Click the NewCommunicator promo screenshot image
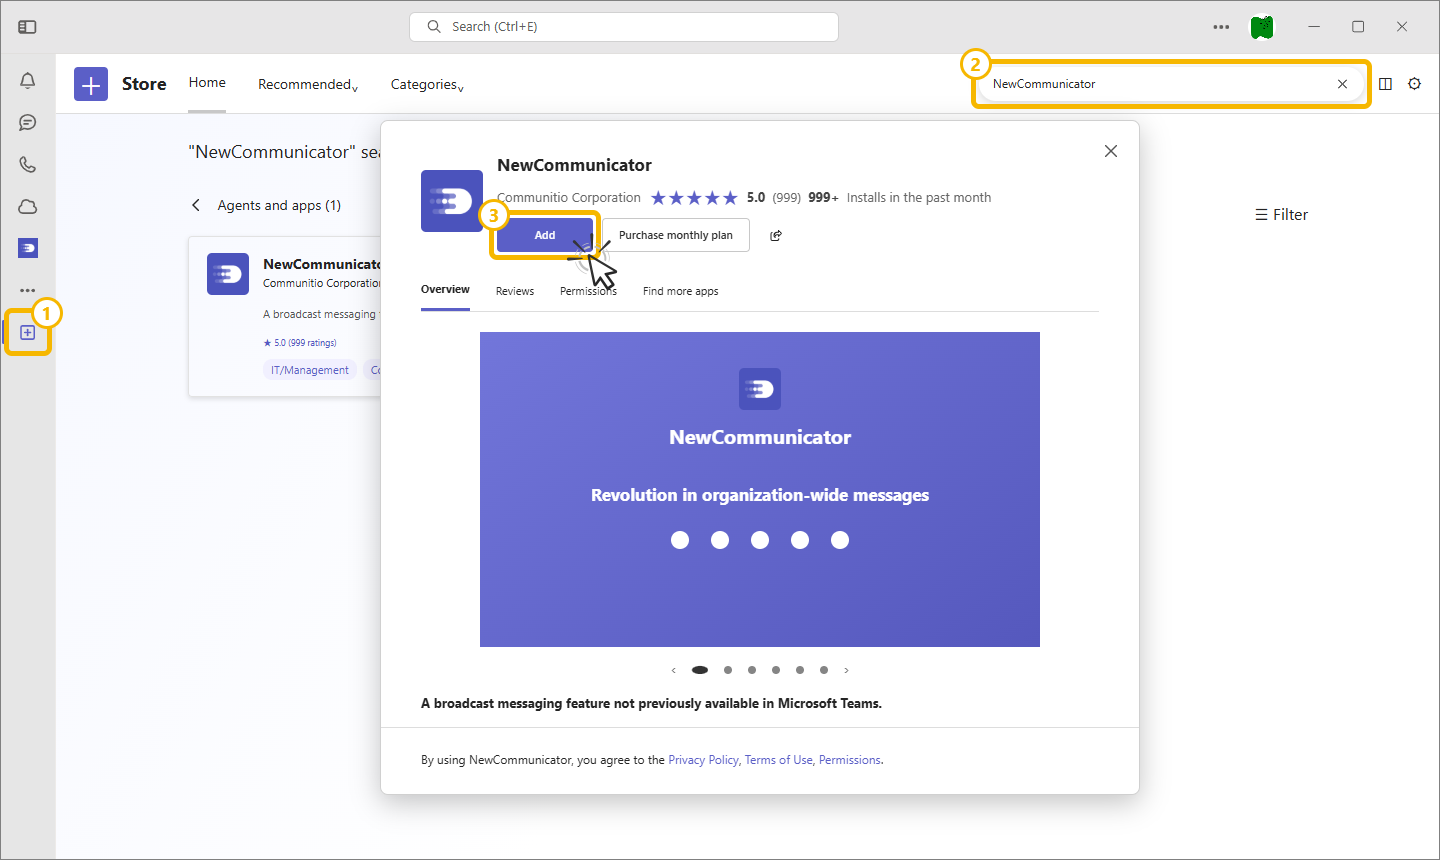This screenshot has width=1440, height=860. (x=760, y=490)
